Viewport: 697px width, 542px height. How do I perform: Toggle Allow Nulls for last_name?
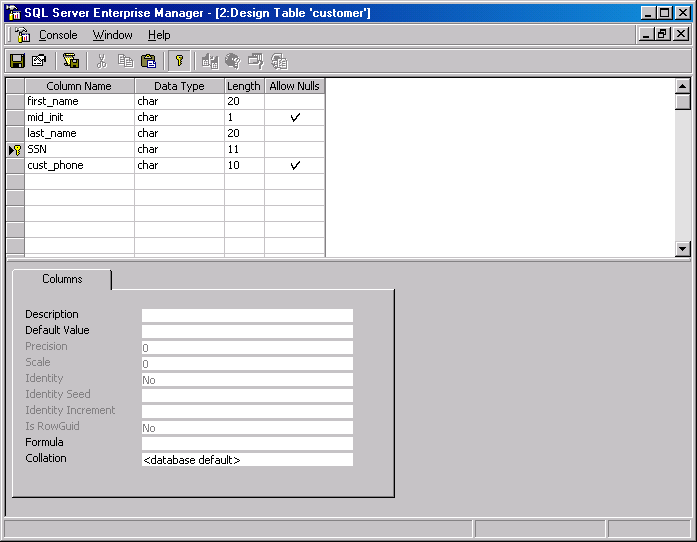tap(295, 133)
